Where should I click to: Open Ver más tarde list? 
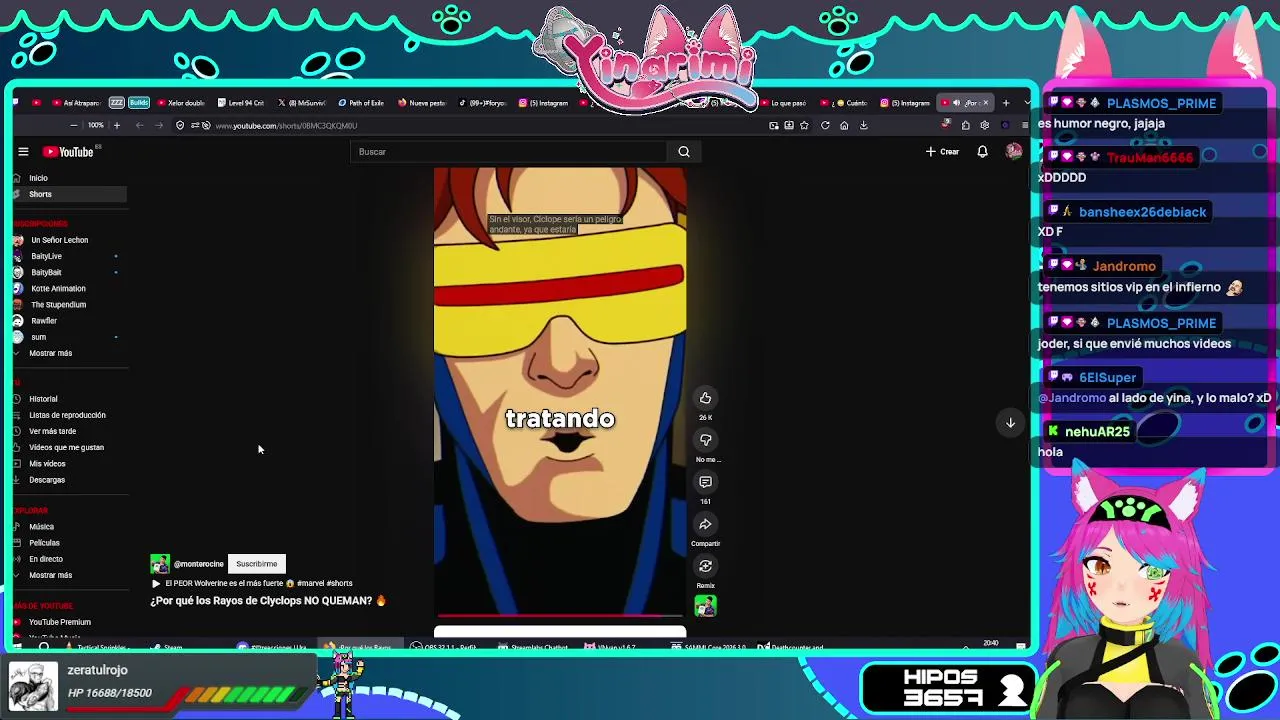52,431
